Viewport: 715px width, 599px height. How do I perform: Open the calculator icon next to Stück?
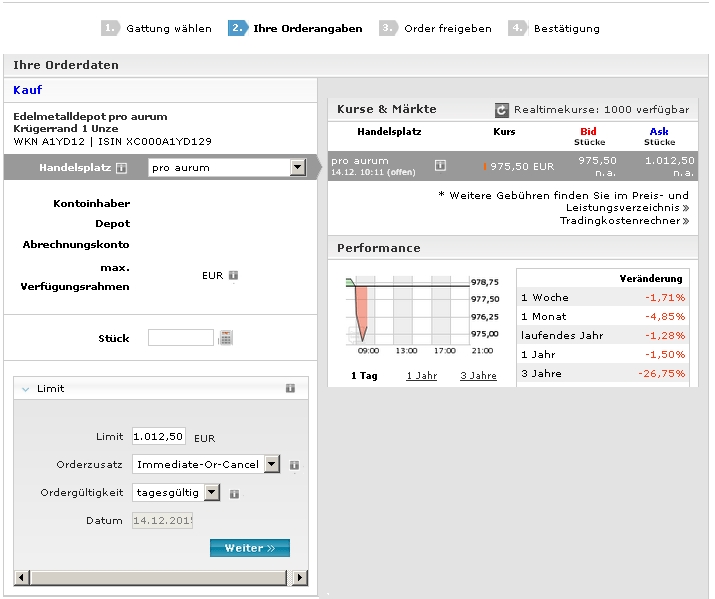[226, 338]
